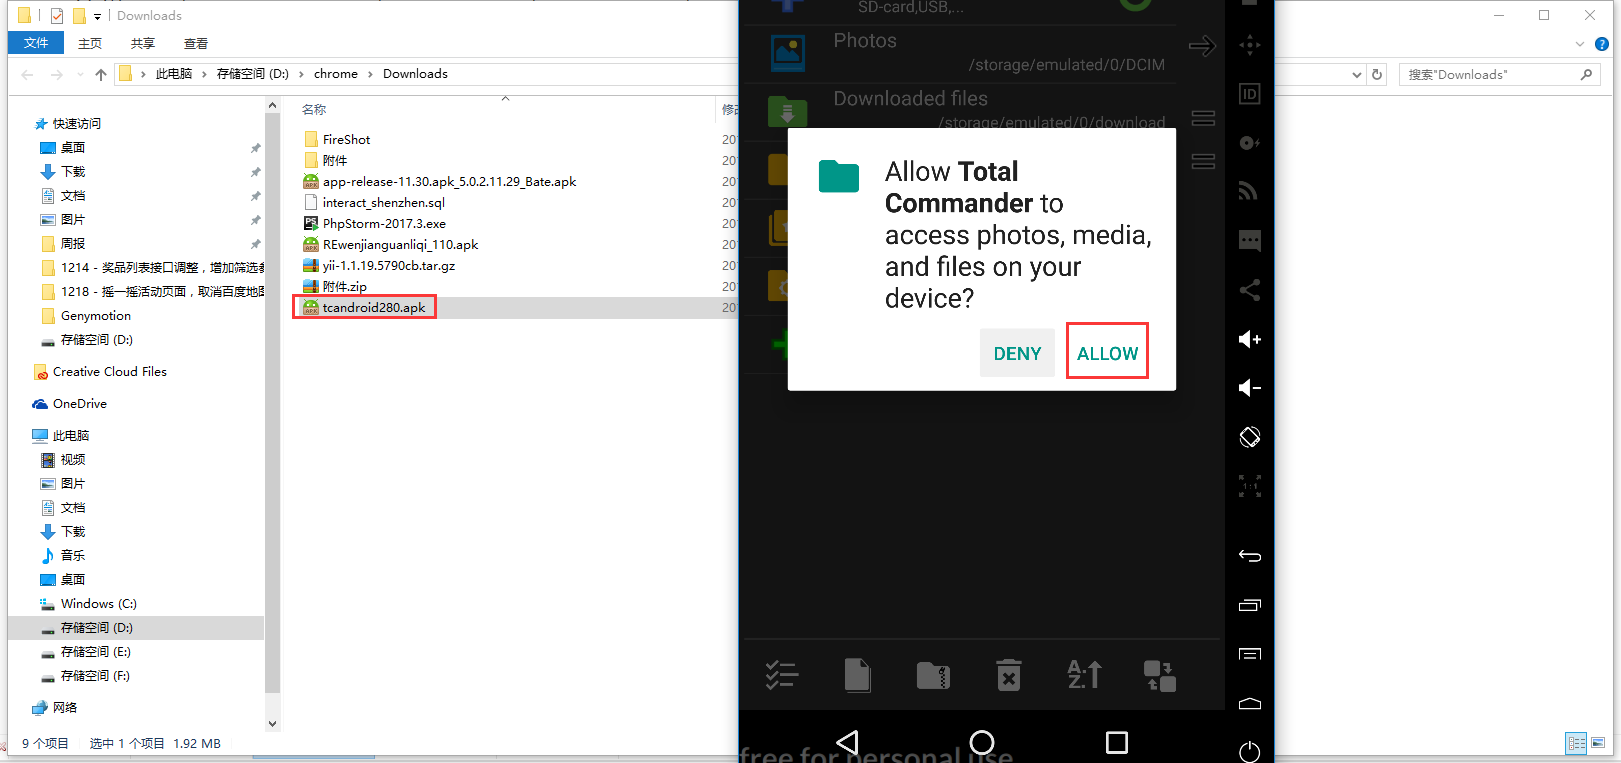Image resolution: width=1621 pixels, height=763 pixels.
Task: Select REwenjianguanliqi_110.apk file
Action: tap(400, 245)
